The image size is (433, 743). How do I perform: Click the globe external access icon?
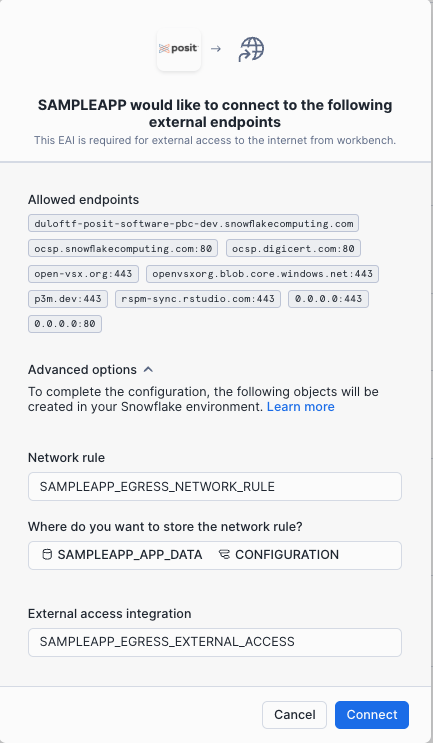coord(252,49)
